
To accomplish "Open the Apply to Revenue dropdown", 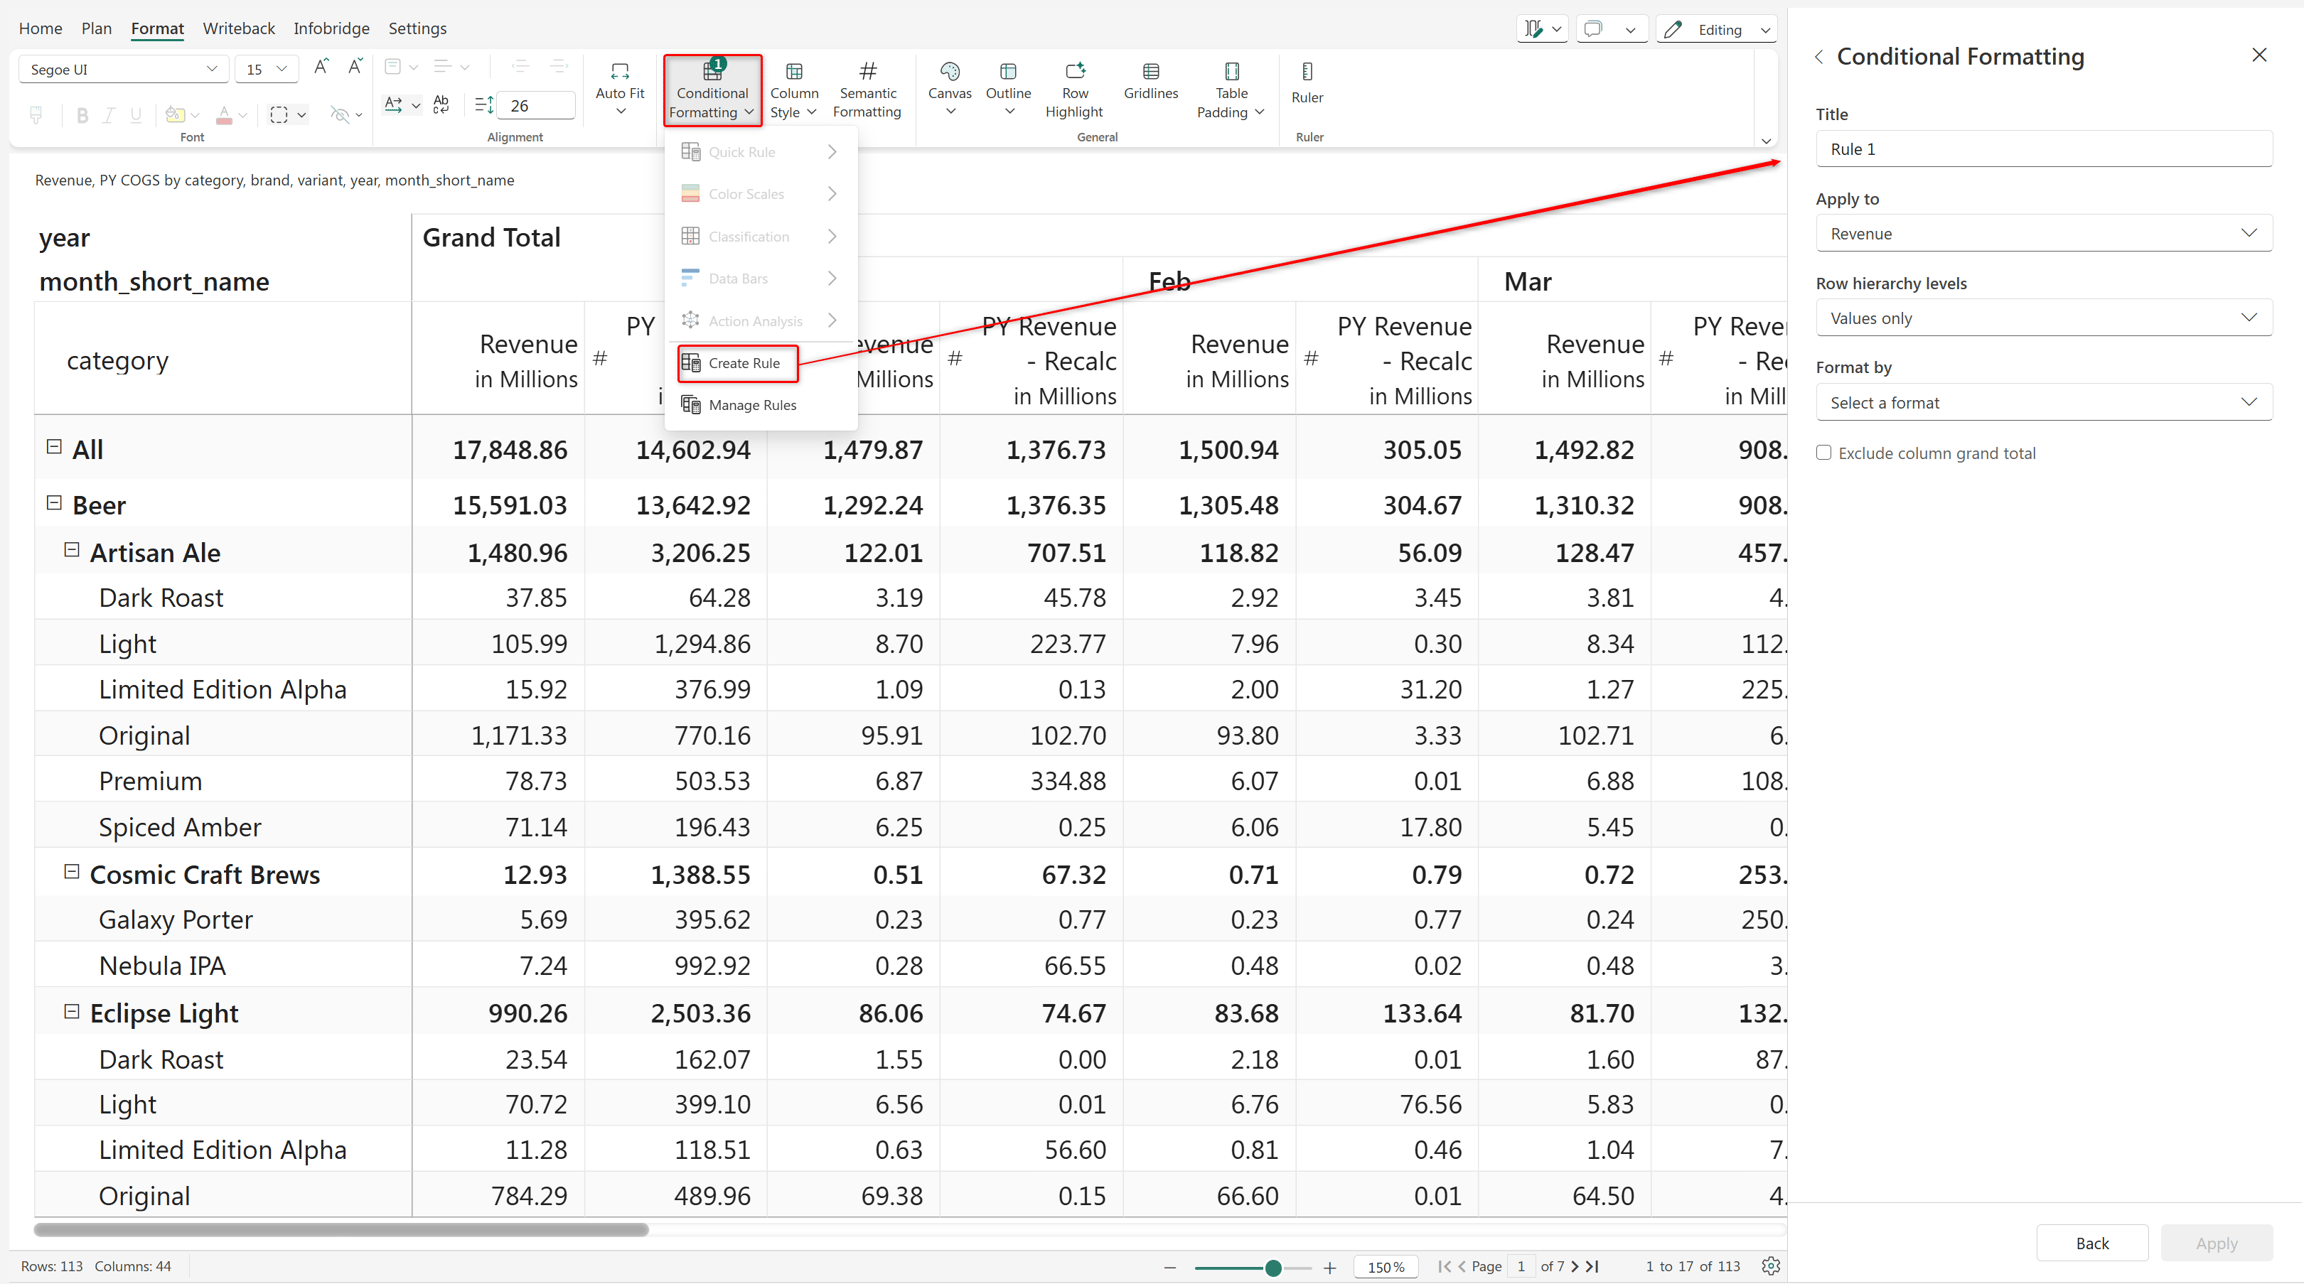I will [x=2043, y=233].
